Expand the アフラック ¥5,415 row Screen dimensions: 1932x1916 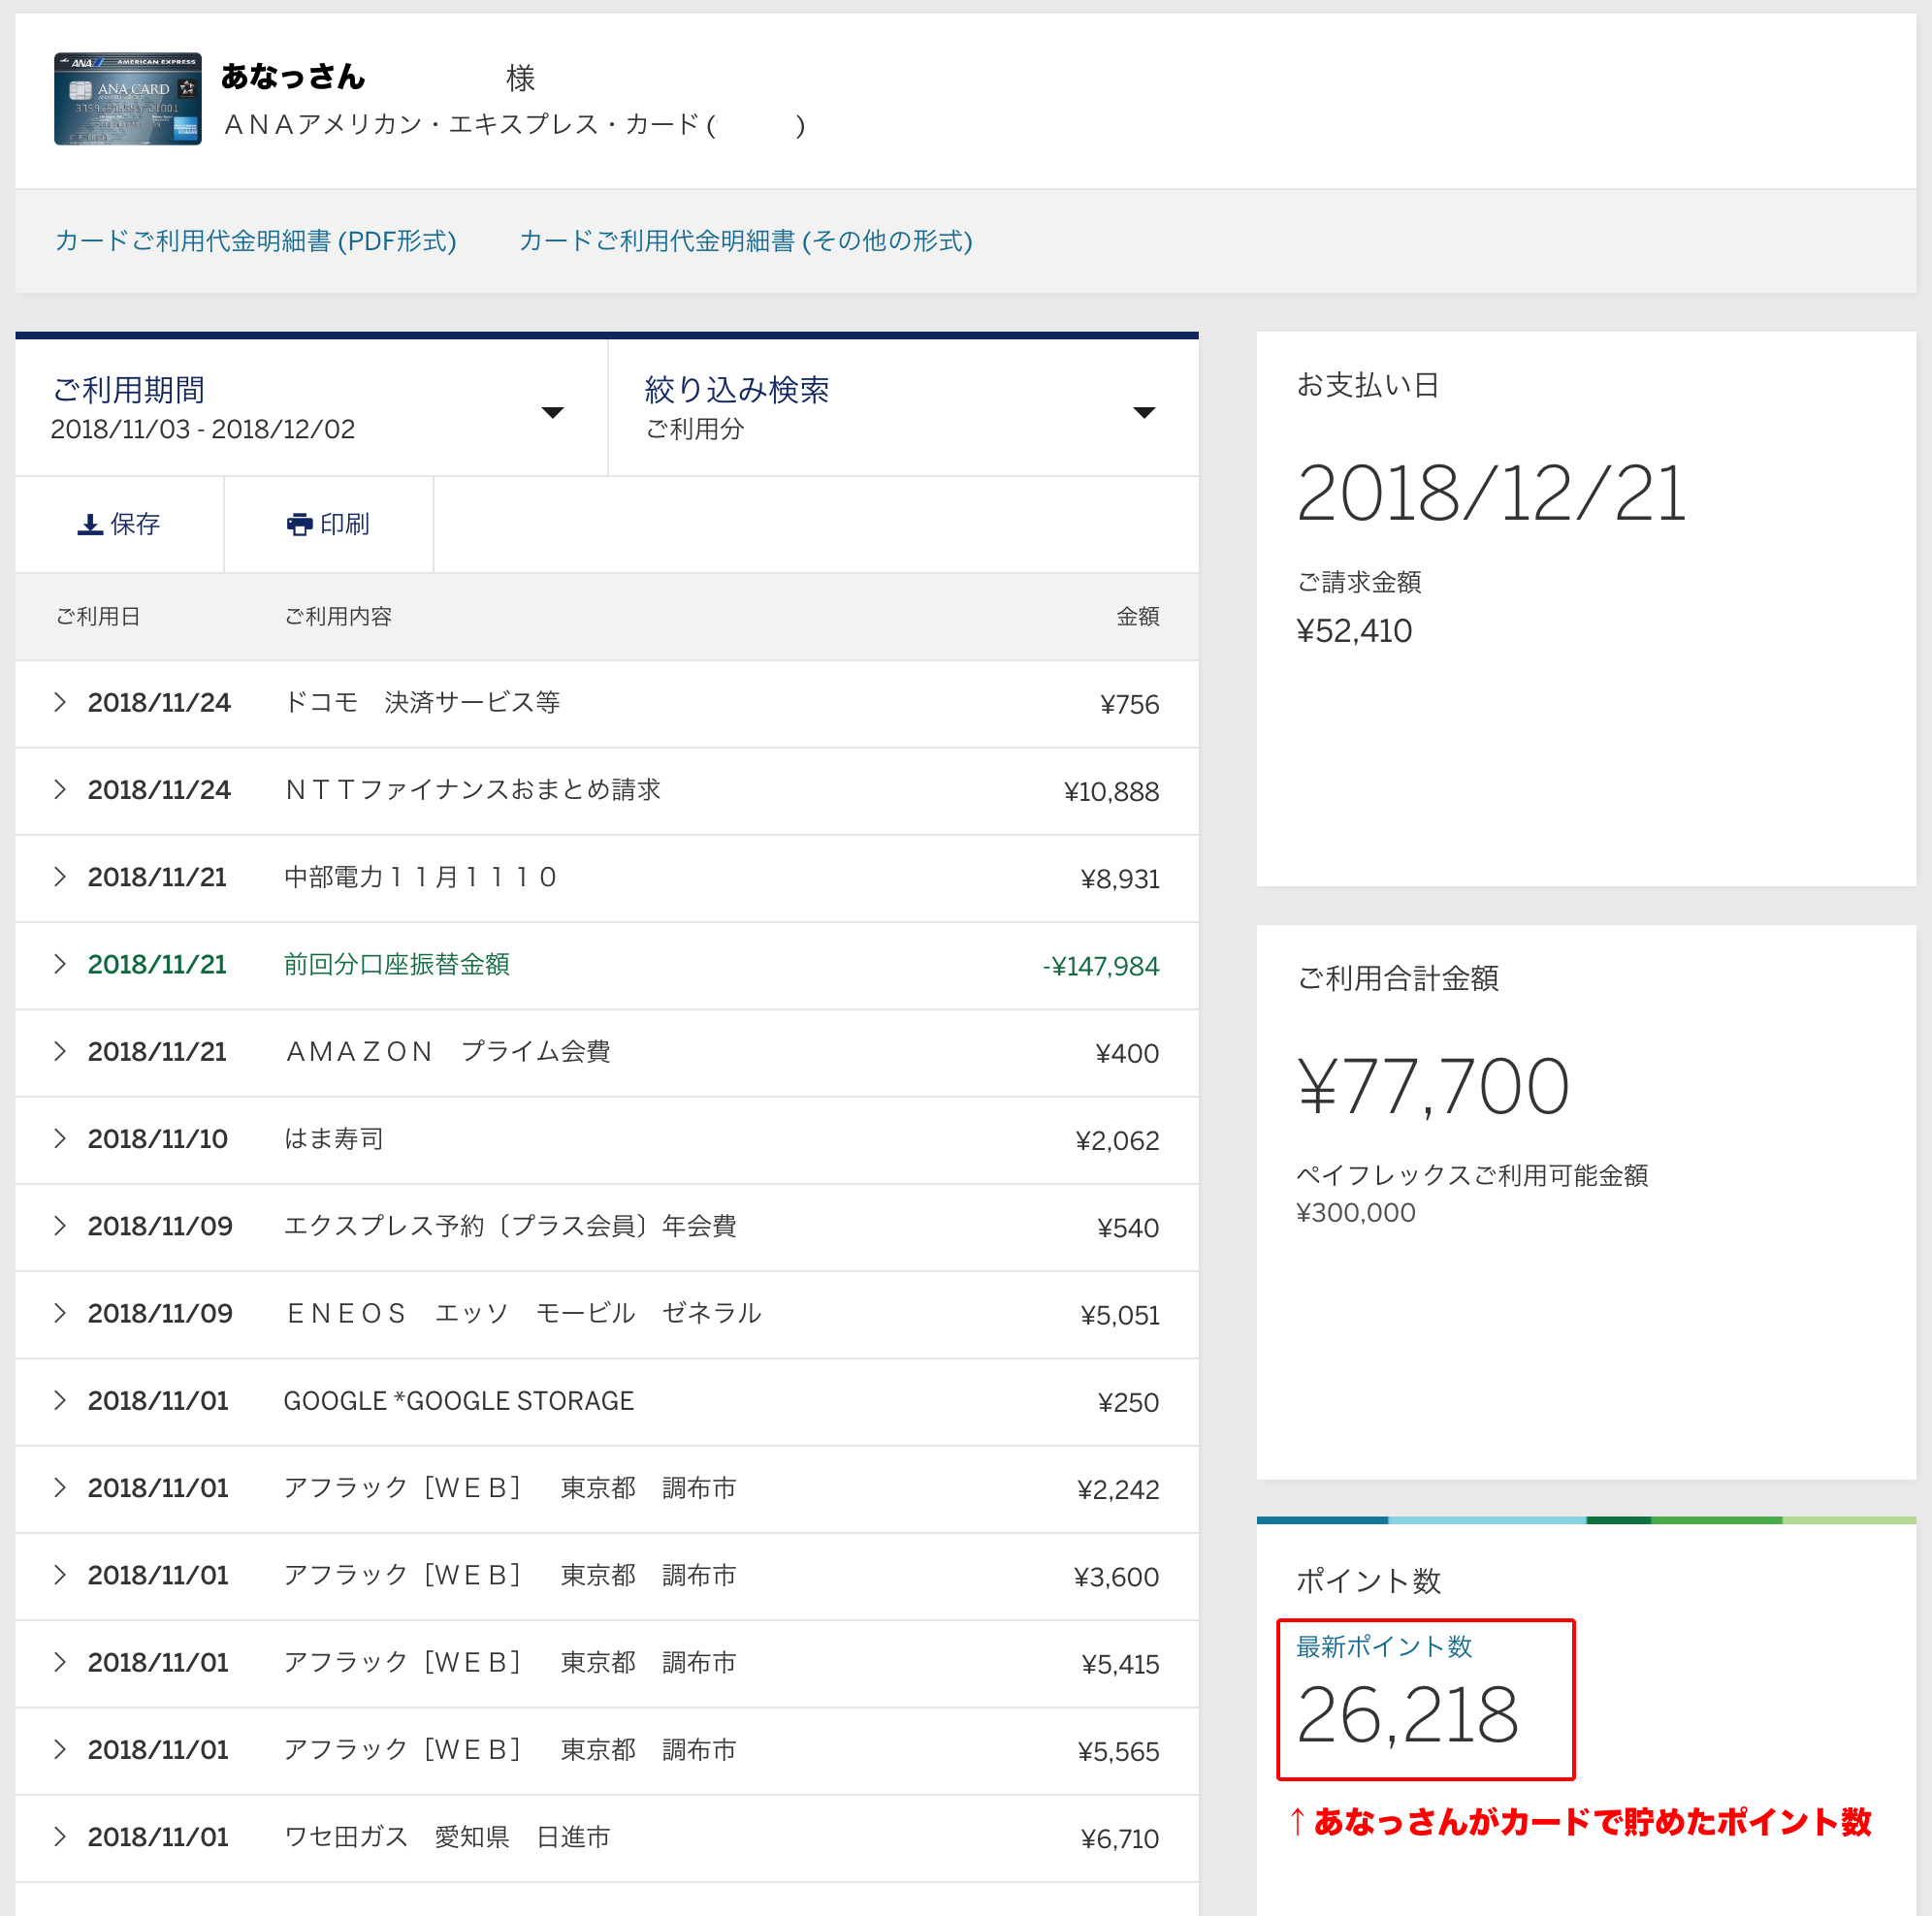tap(607, 1662)
